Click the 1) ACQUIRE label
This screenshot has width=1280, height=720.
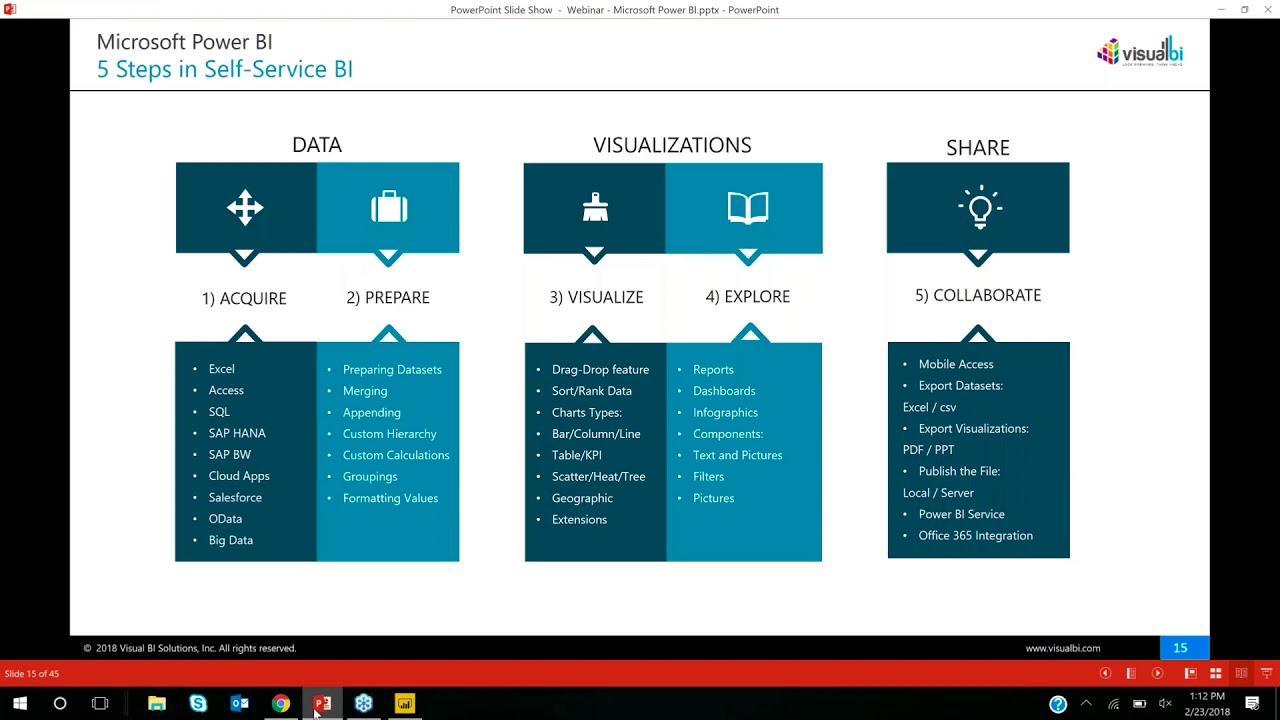point(244,298)
